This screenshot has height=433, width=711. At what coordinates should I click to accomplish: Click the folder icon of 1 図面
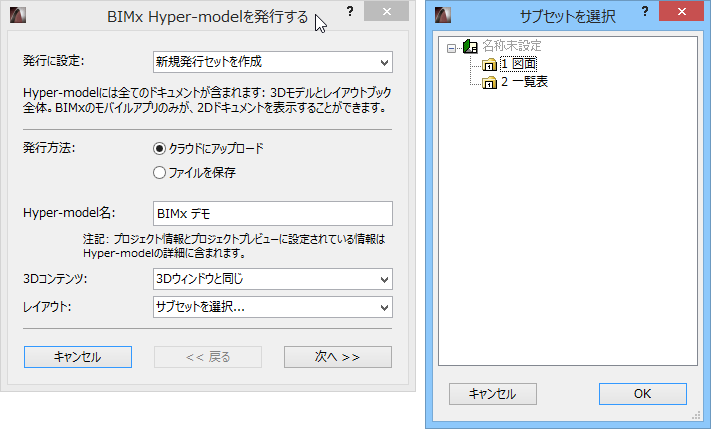[489, 65]
